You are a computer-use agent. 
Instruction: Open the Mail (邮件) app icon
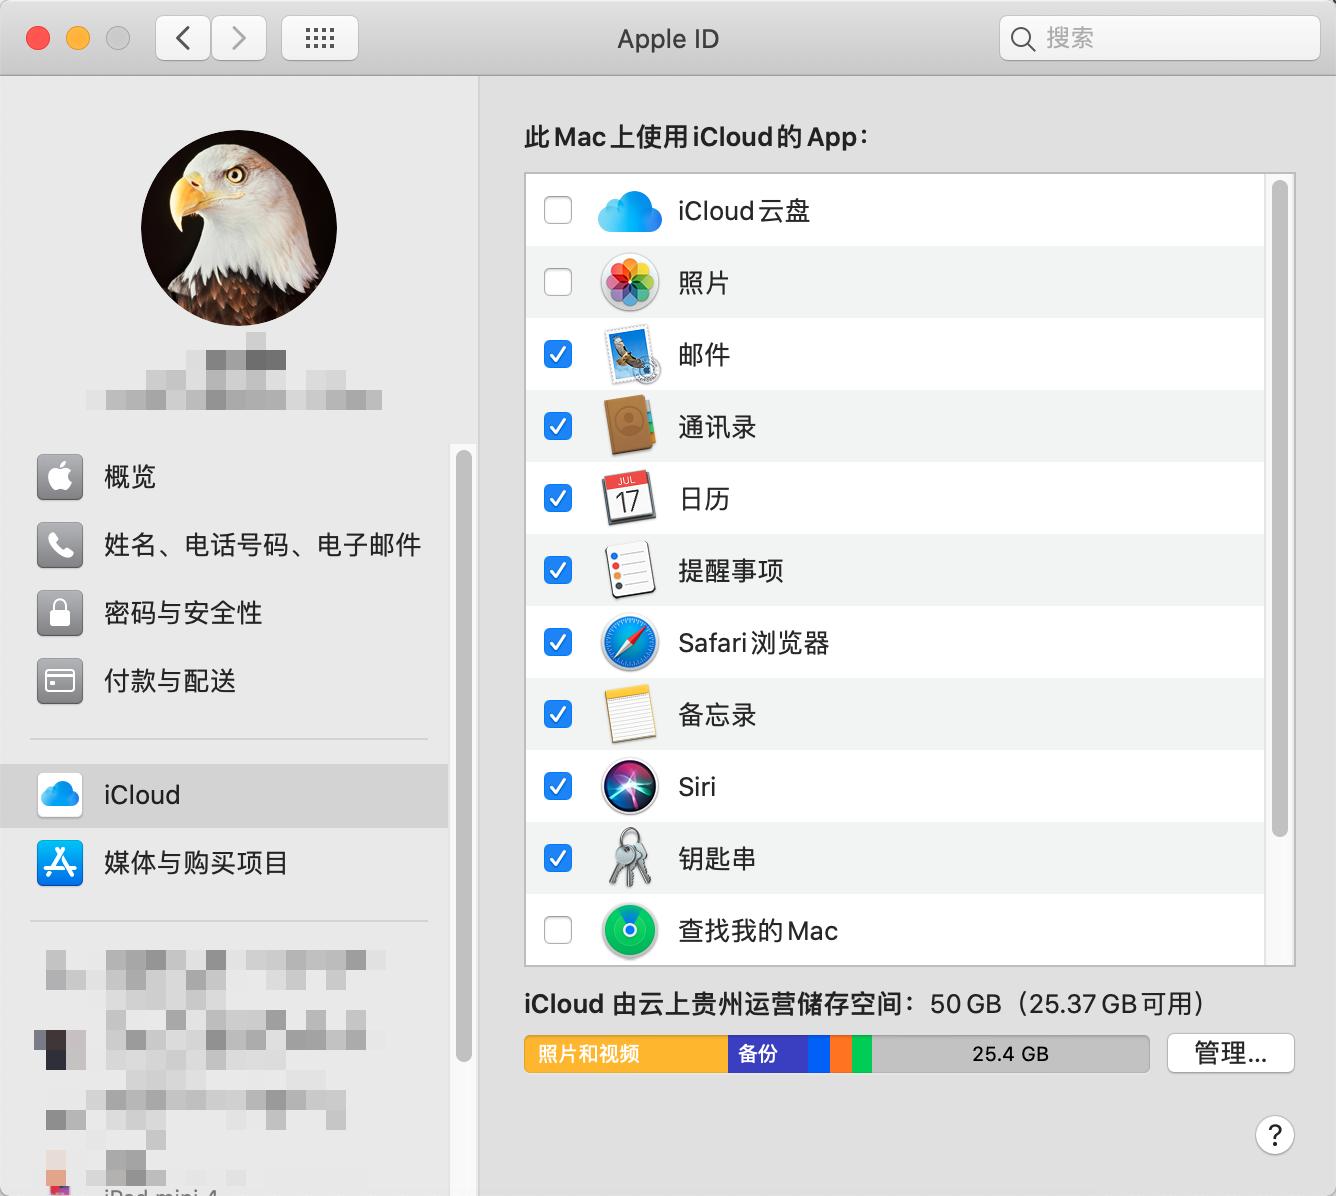pos(629,354)
